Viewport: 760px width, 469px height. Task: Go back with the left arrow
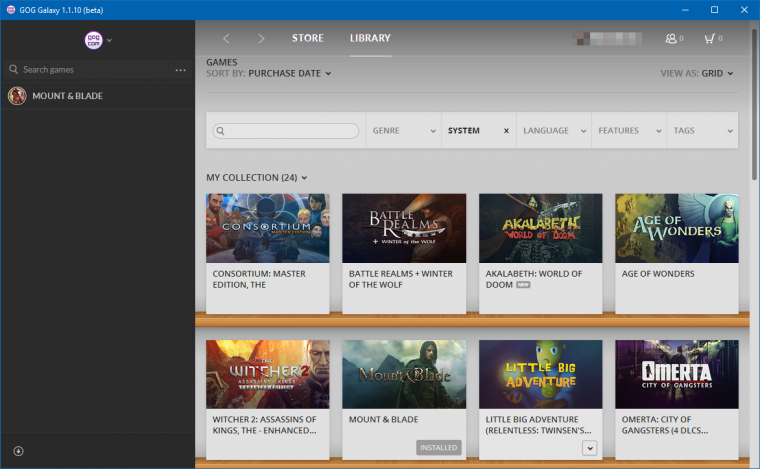[226, 38]
